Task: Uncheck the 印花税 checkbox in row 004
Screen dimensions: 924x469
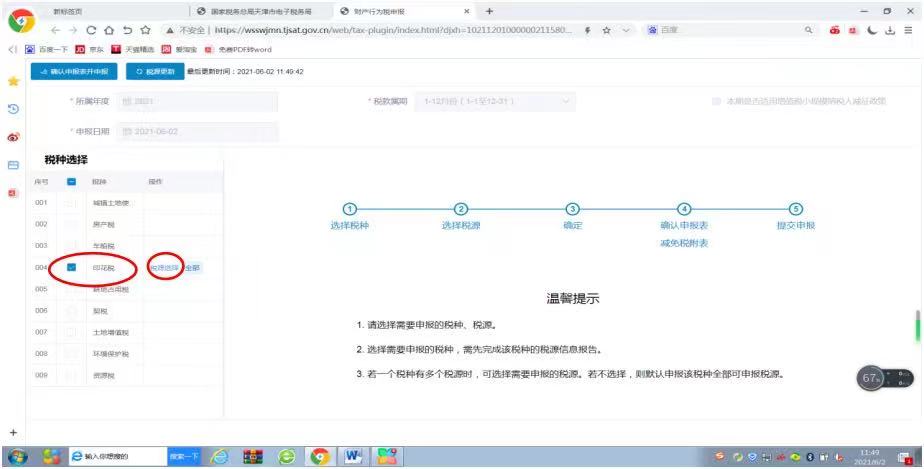Action: pos(71,267)
